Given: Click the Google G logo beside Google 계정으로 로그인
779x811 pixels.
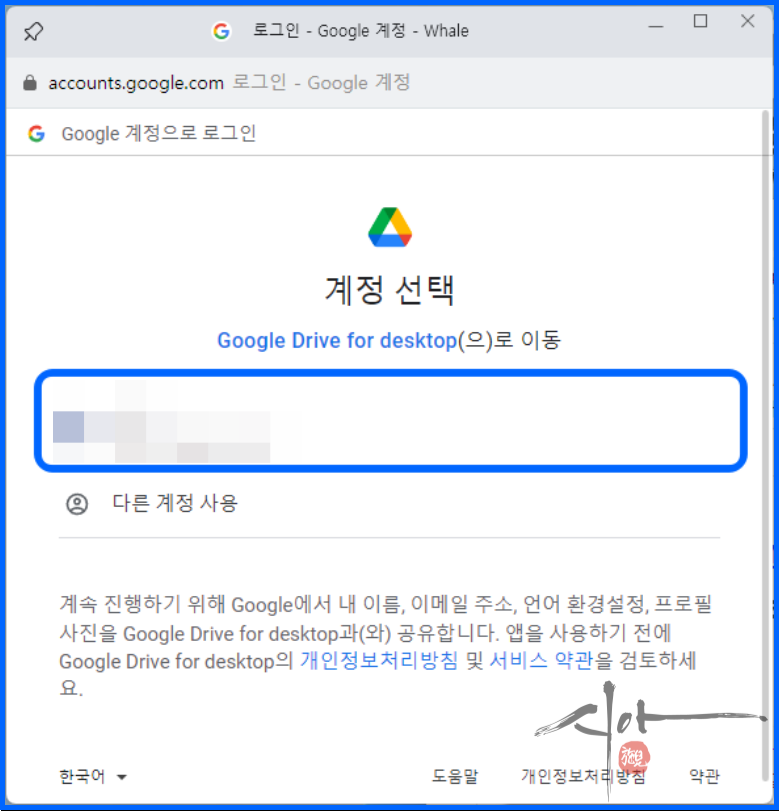Looking at the screenshot, I should [36, 134].
